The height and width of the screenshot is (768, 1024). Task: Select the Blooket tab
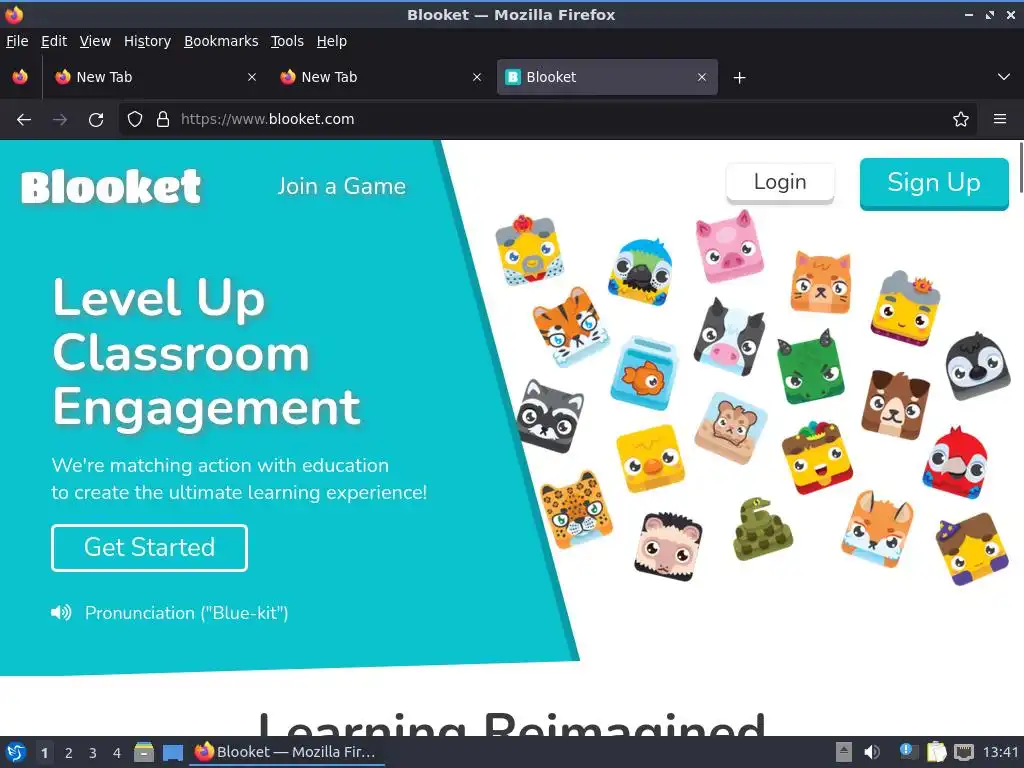(607, 77)
